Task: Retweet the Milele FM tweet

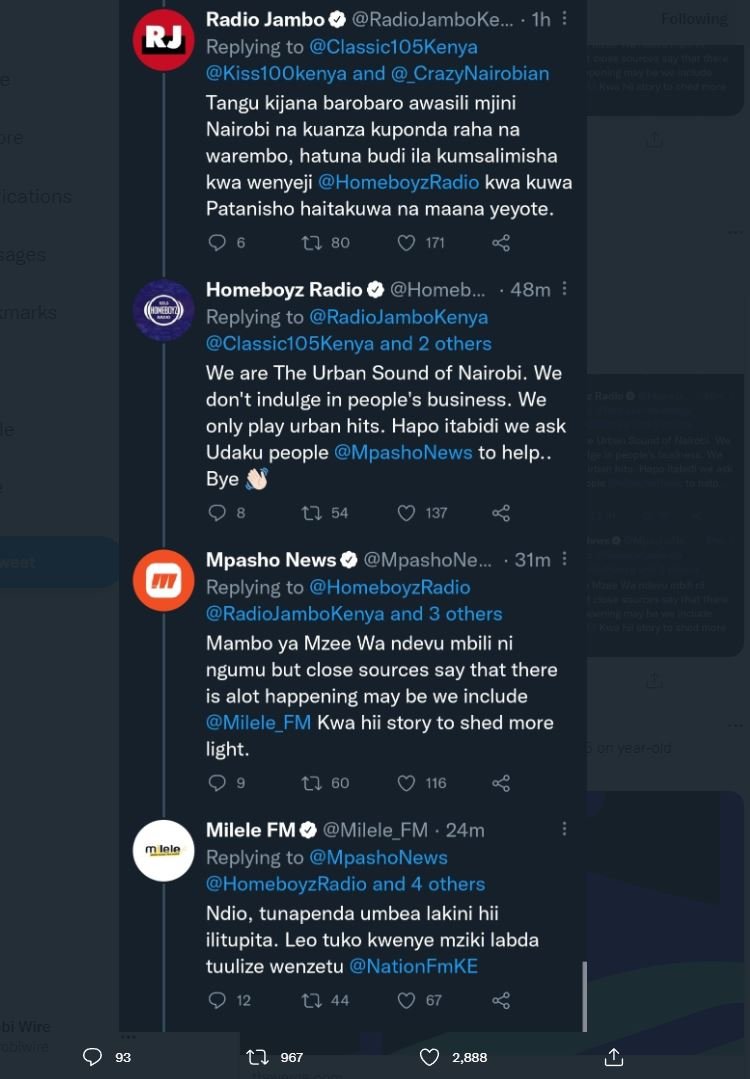Action: coord(312,1000)
